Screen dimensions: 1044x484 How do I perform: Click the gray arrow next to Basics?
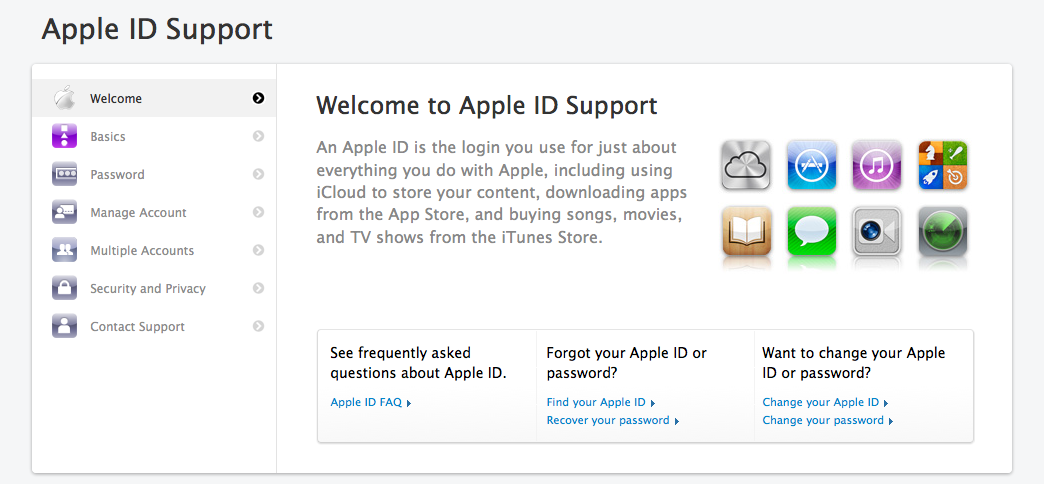(258, 136)
